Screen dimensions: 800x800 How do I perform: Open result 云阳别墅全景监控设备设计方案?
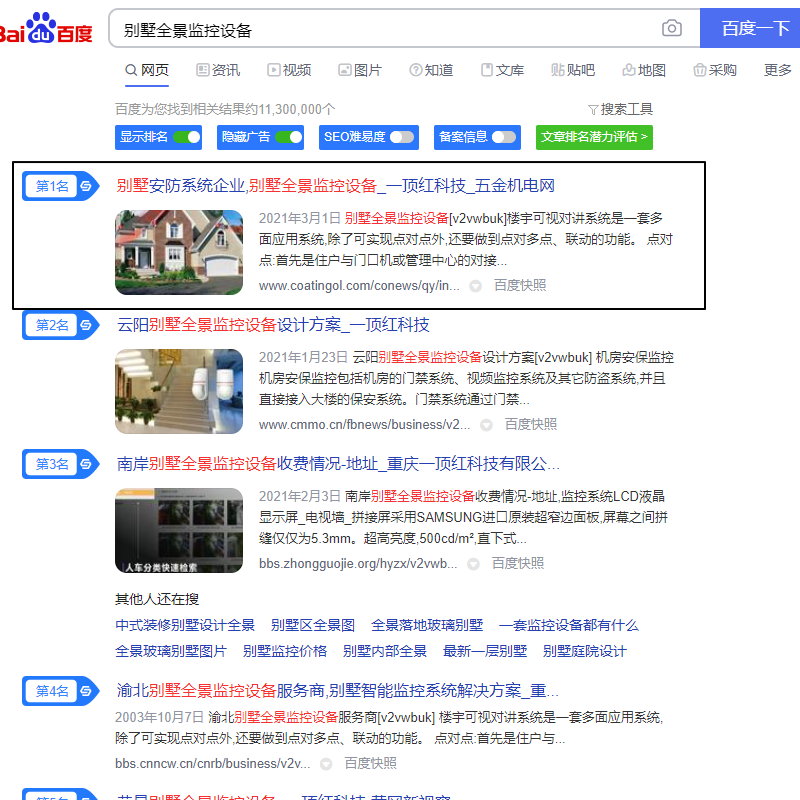(x=273, y=324)
